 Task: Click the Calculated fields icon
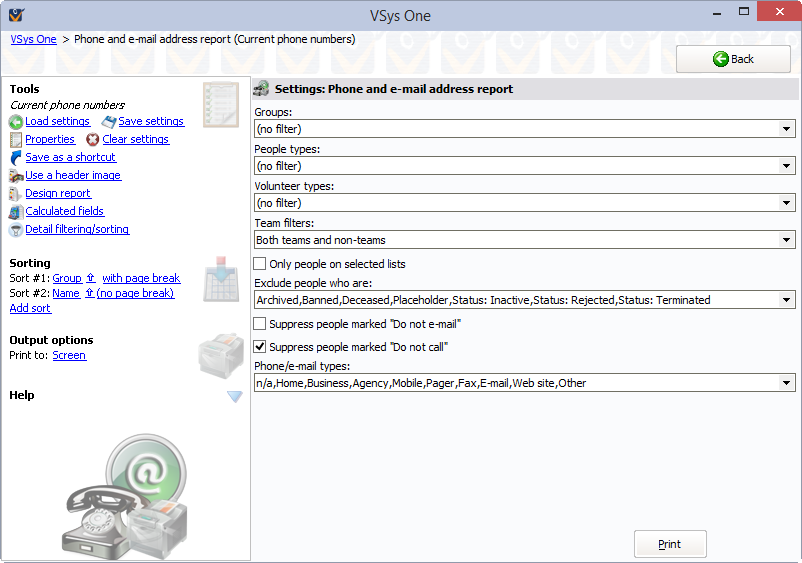point(16,212)
